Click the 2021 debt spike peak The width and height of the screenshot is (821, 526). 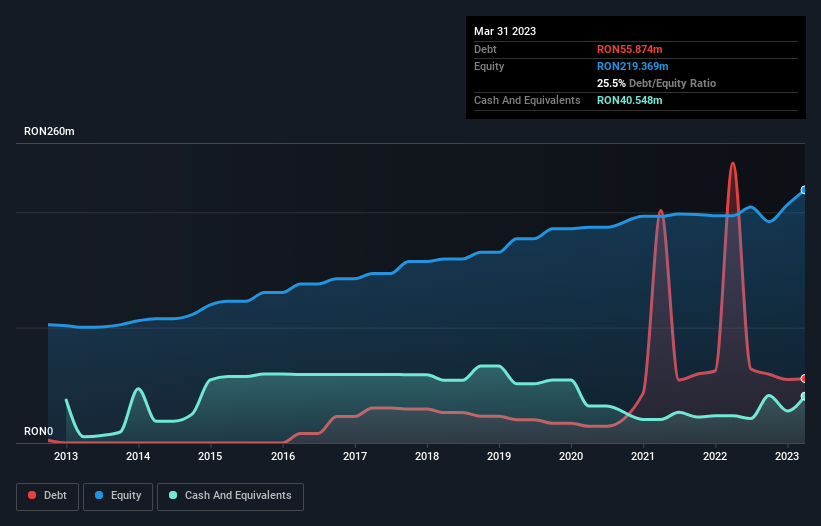click(x=661, y=211)
